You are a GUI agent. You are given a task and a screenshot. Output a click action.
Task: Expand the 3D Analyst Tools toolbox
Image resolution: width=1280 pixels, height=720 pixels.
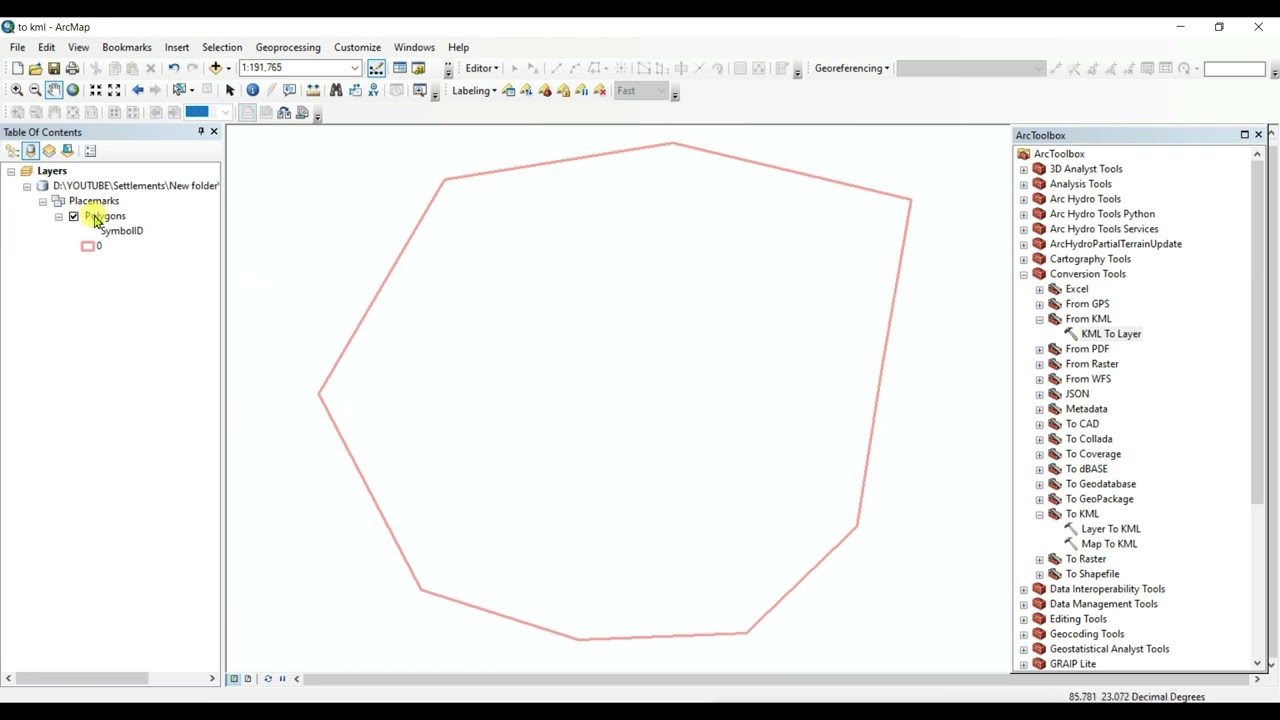[x=1023, y=169]
